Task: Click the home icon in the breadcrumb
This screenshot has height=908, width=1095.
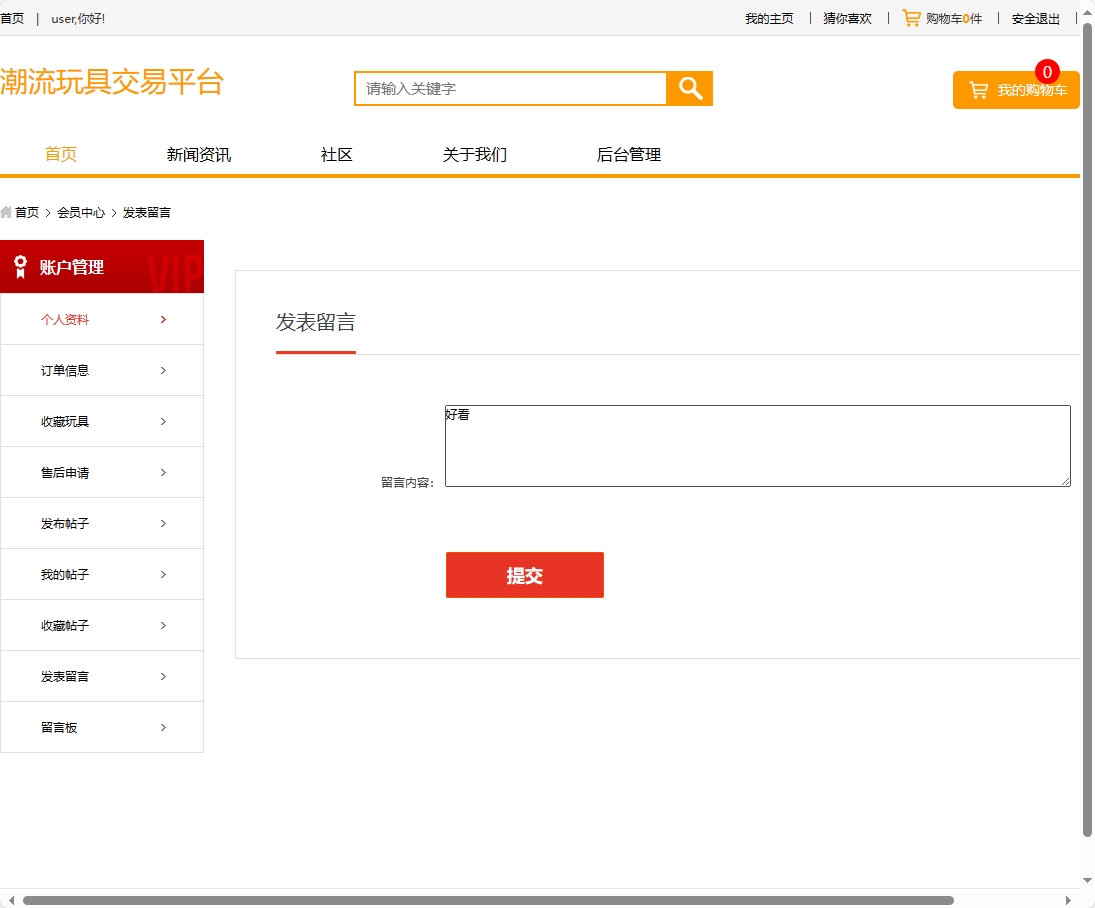Action: pos(7,212)
